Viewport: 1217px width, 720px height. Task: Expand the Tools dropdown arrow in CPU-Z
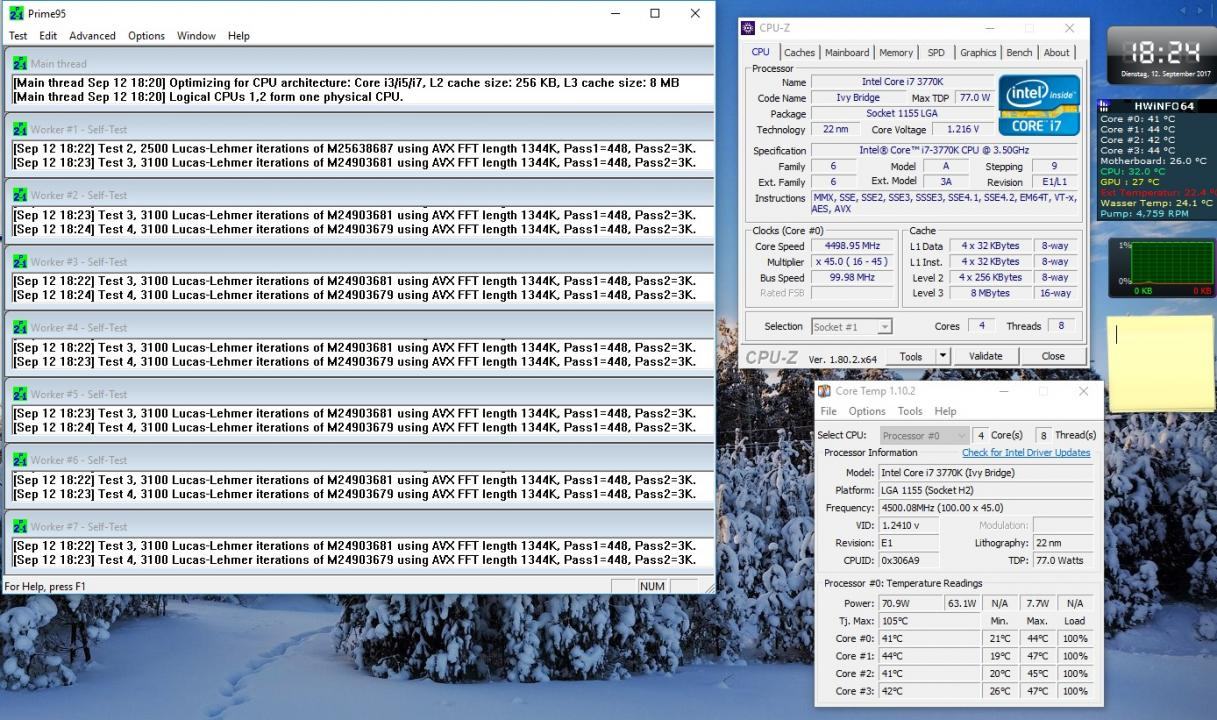pos(942,356)
